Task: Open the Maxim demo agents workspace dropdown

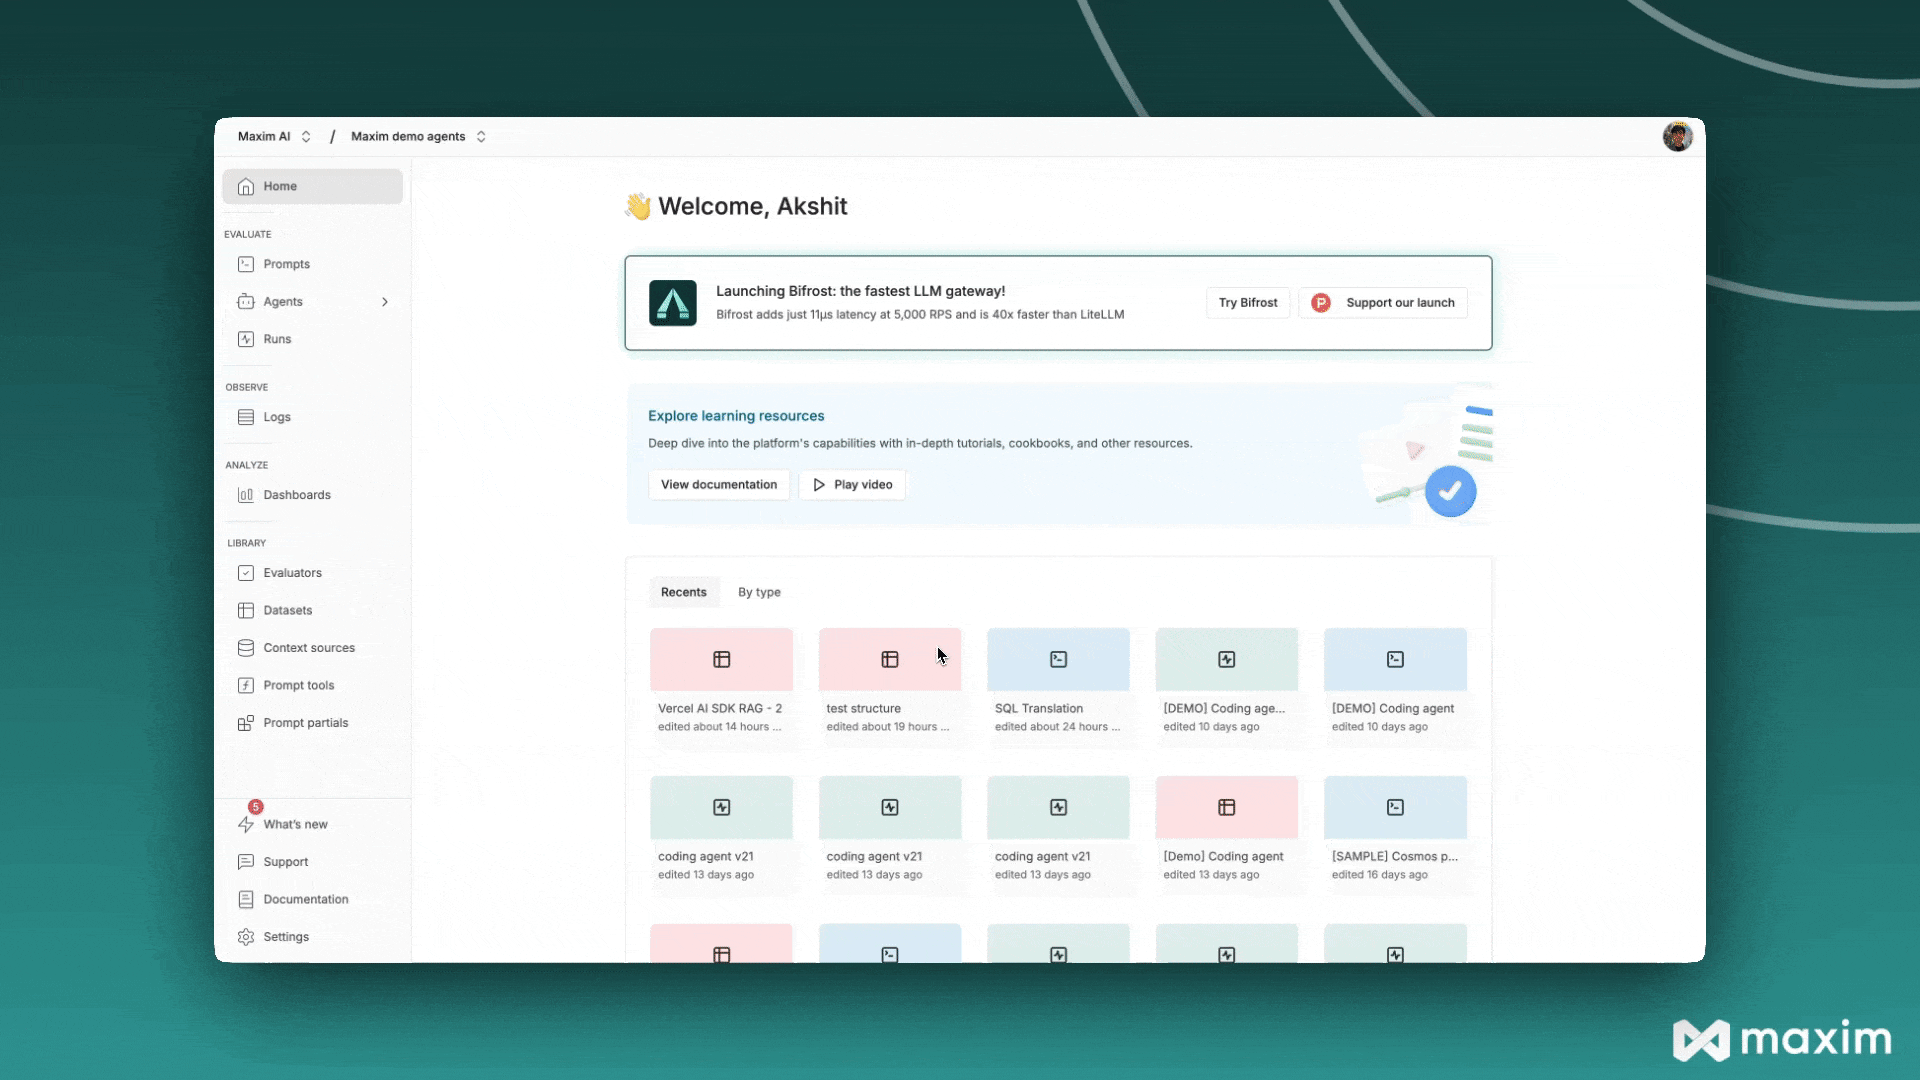Action: [x=418, y=137]
